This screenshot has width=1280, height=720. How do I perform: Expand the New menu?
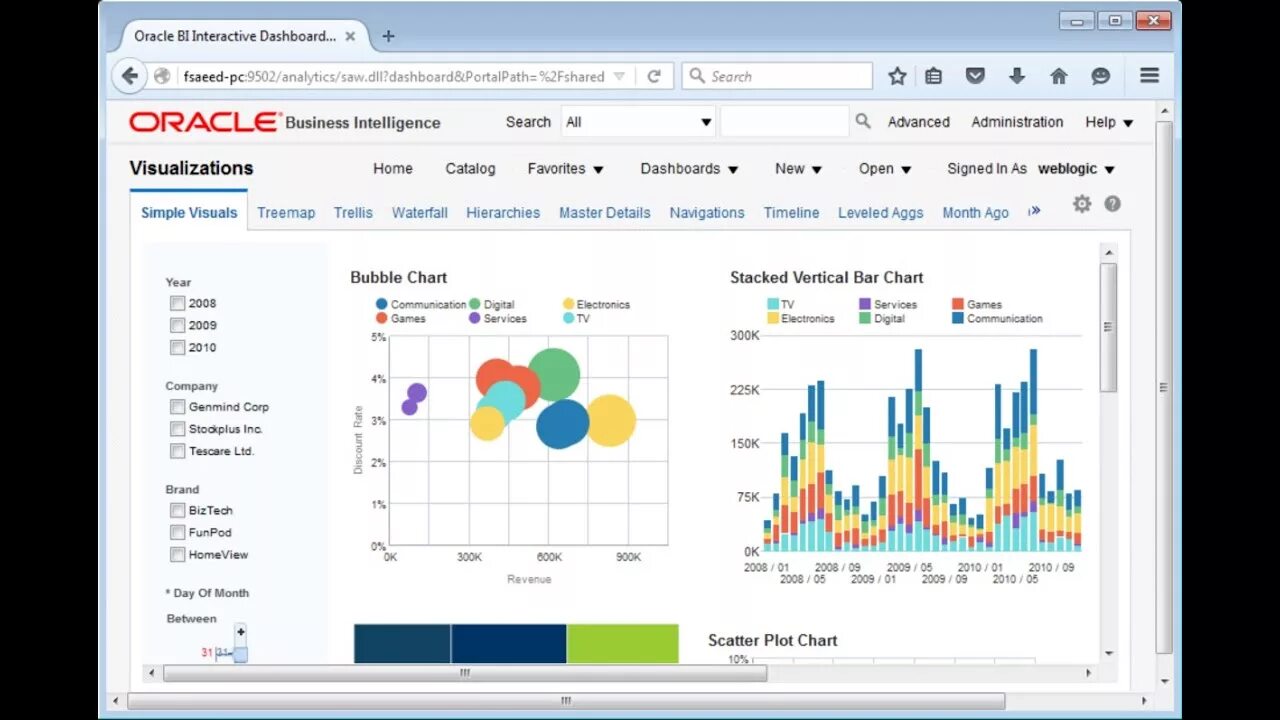(x=798, y=168)
